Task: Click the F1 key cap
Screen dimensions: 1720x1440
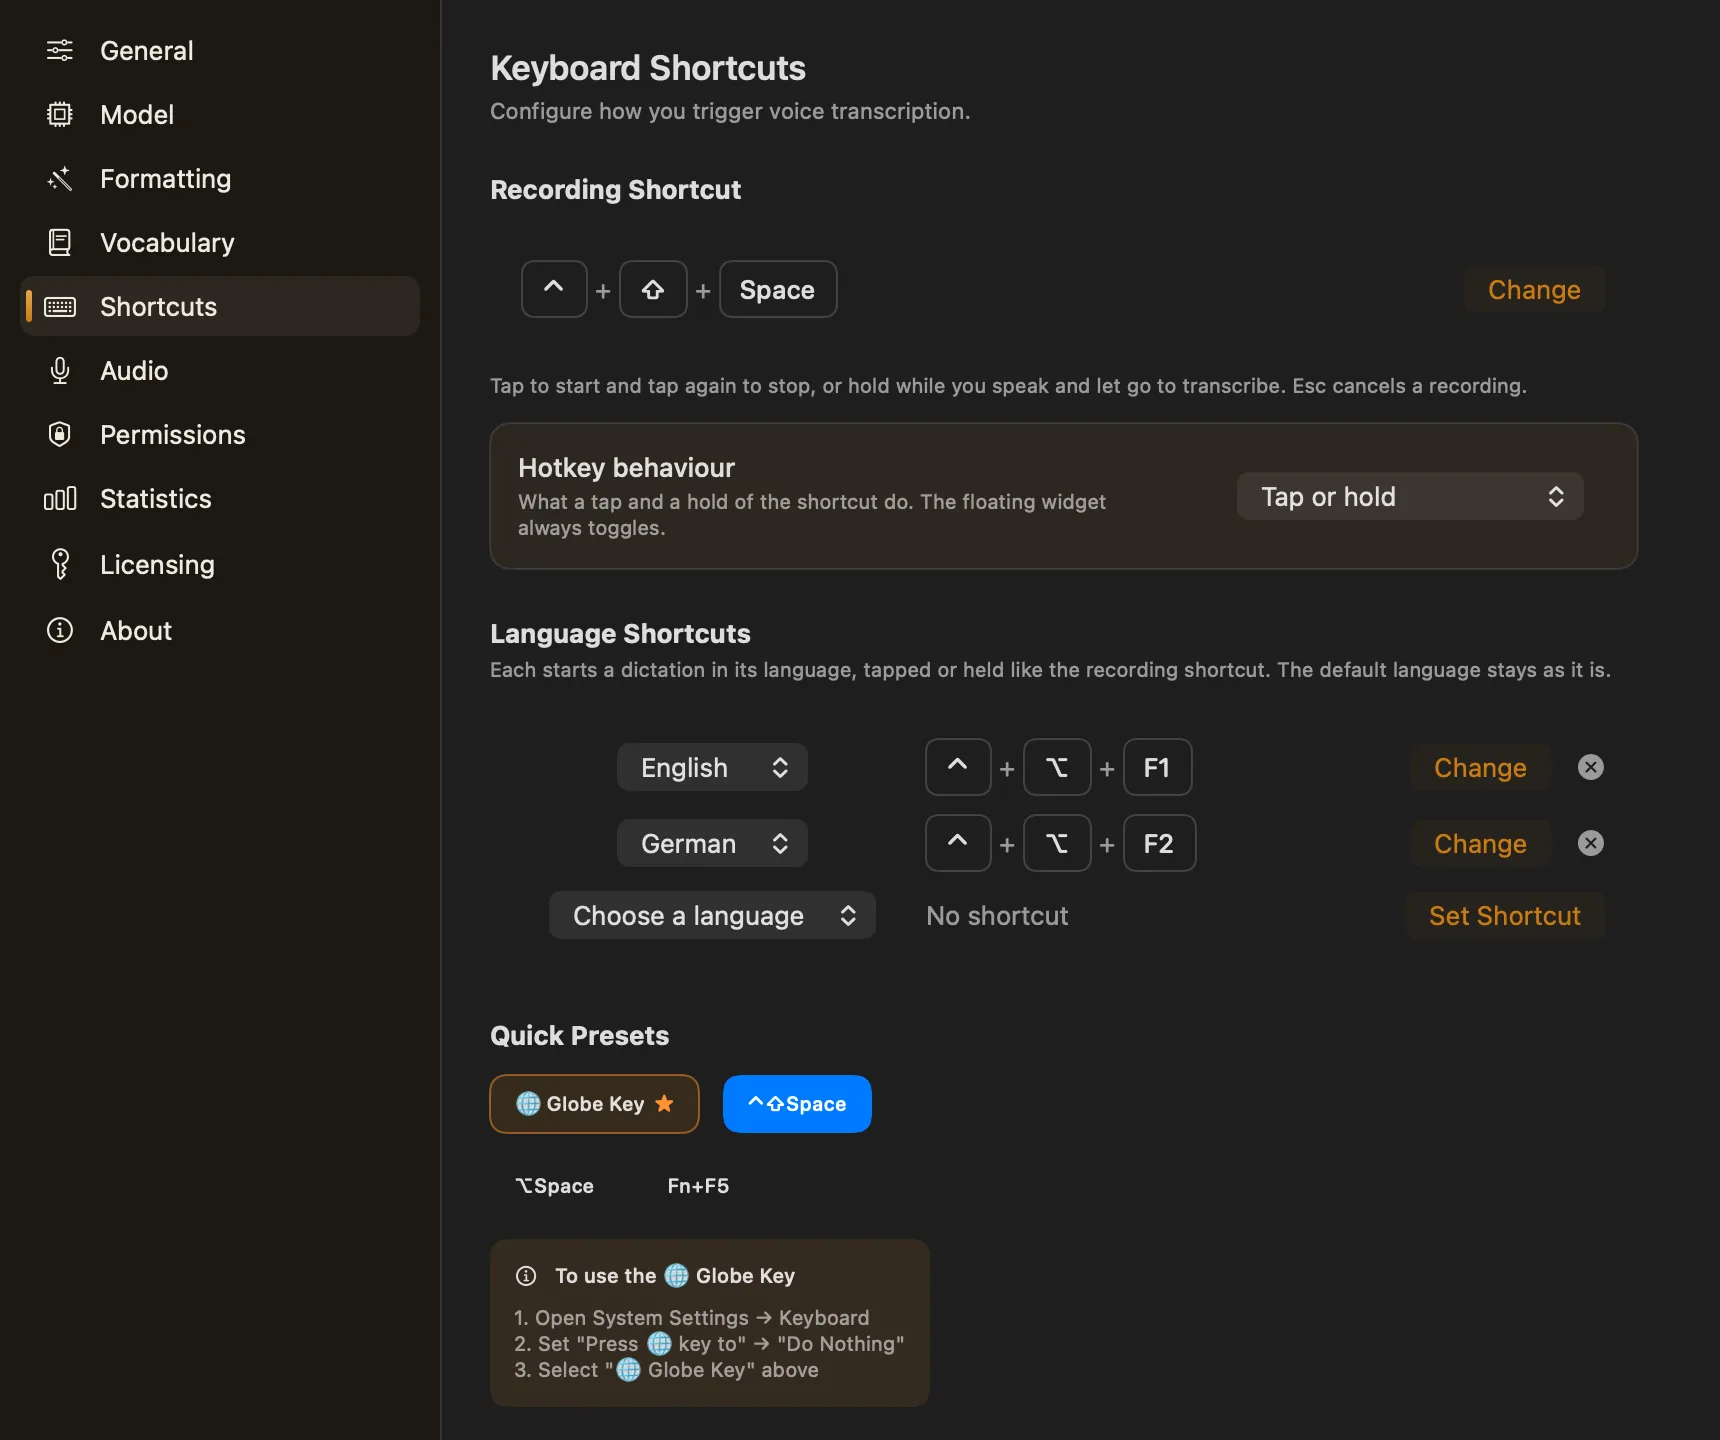Action: [1157, 767]
